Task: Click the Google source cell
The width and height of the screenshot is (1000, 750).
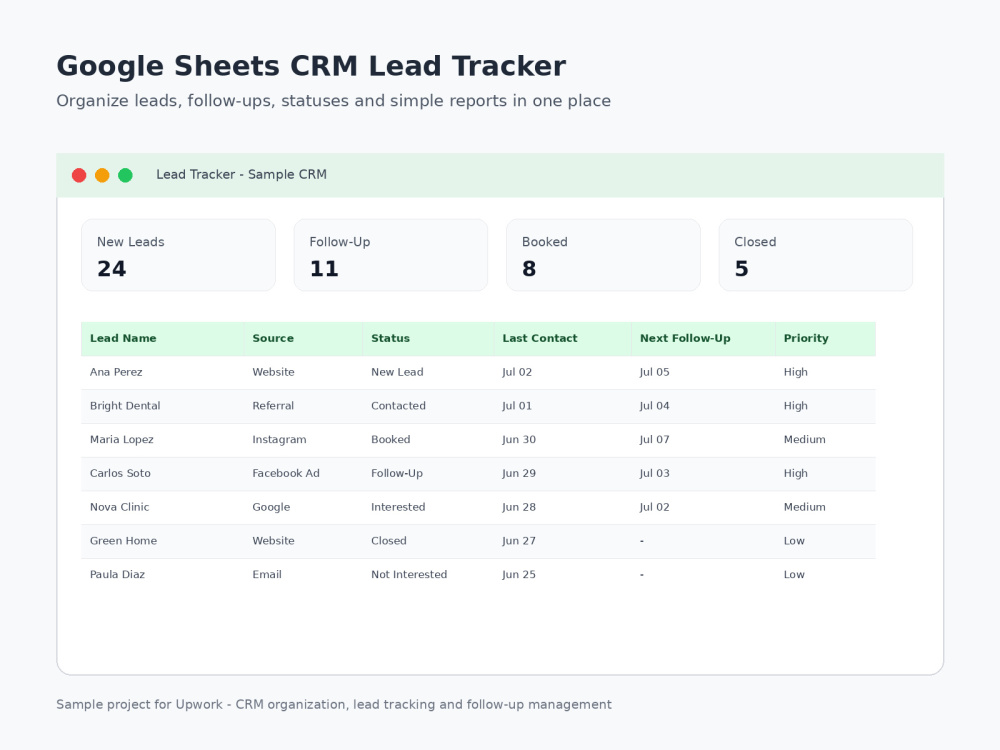Action: click(304, 508)
